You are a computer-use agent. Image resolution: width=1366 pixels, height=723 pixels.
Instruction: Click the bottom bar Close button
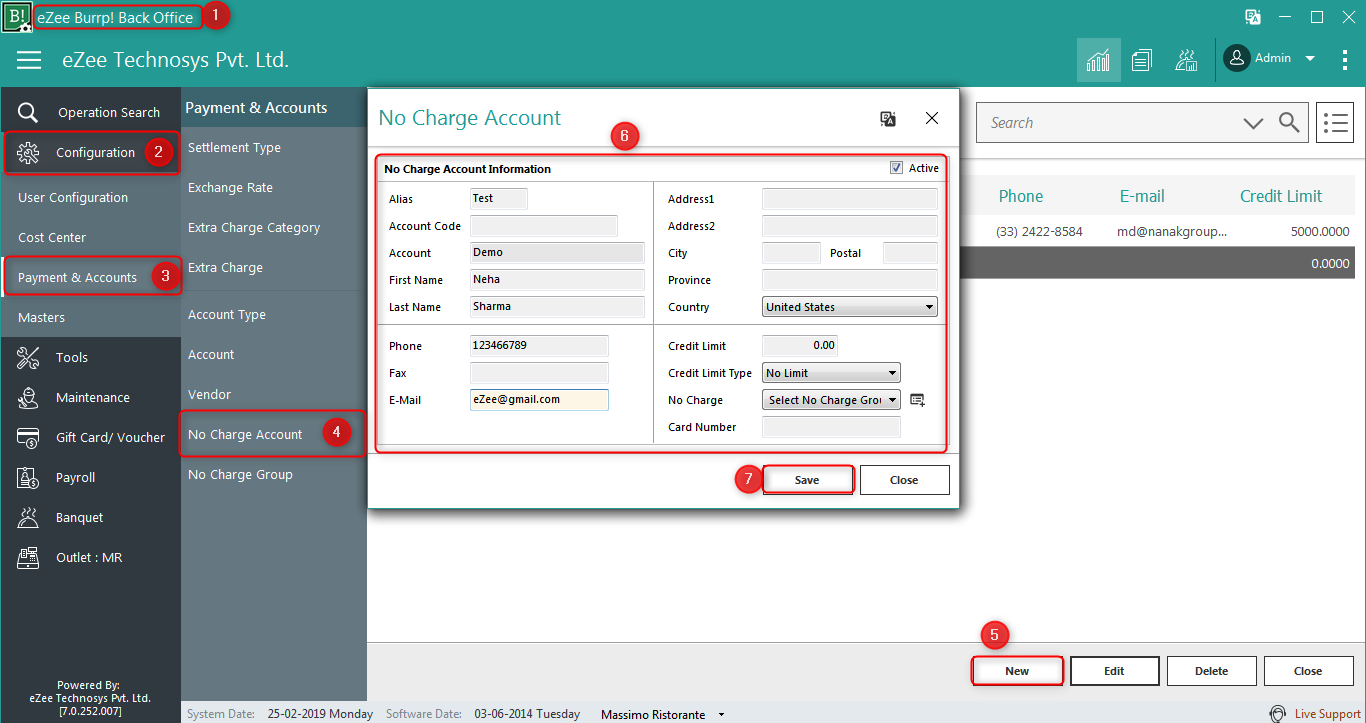1308,671
